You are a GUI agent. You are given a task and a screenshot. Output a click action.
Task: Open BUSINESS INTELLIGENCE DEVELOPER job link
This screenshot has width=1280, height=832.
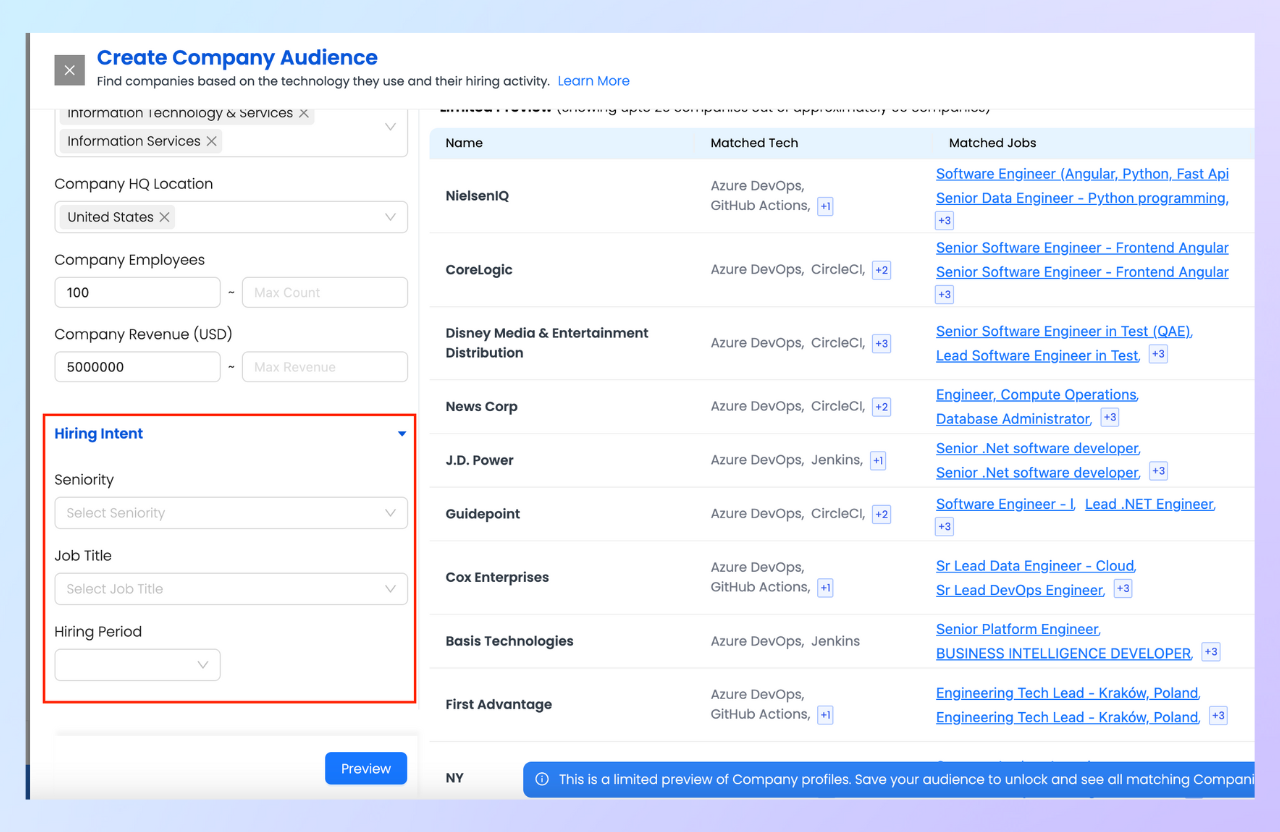1063,653
